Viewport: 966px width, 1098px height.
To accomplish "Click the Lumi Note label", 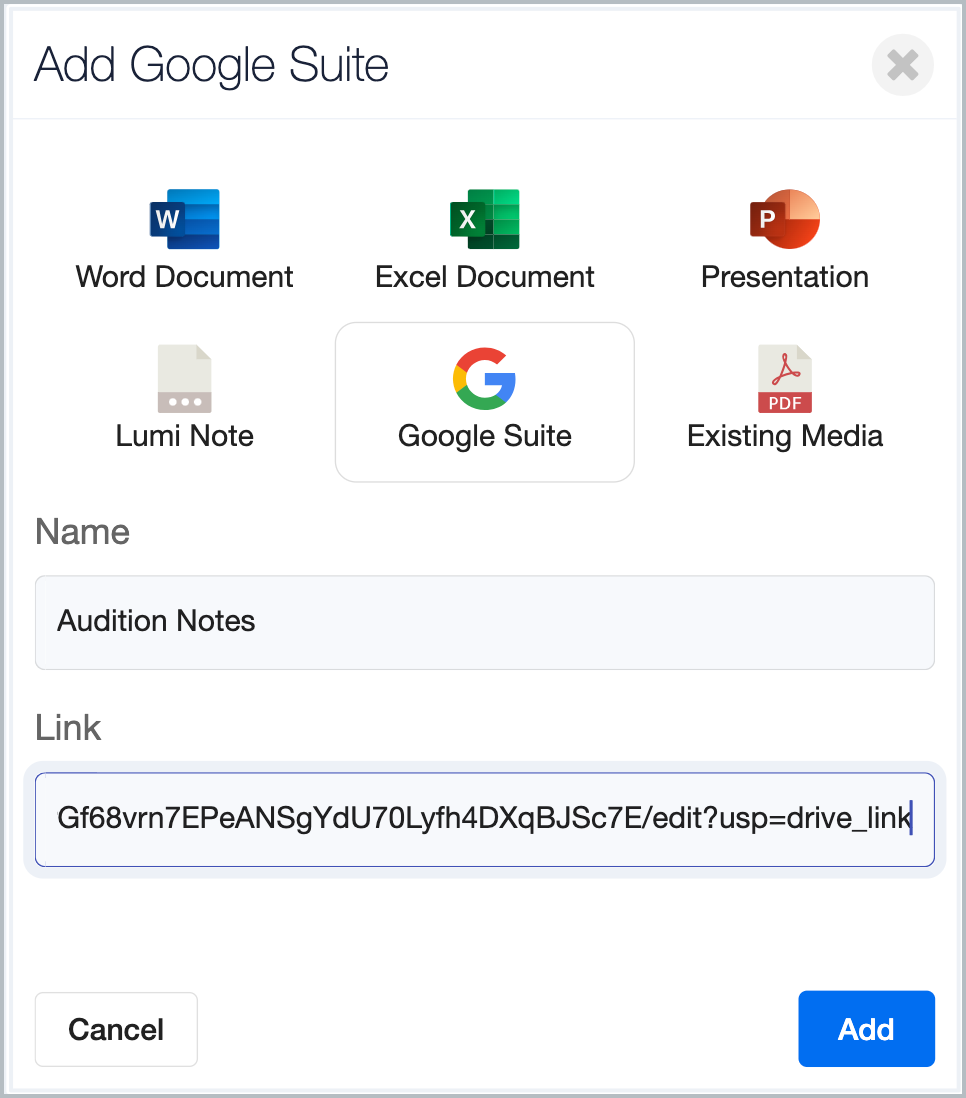I will 184,436.
